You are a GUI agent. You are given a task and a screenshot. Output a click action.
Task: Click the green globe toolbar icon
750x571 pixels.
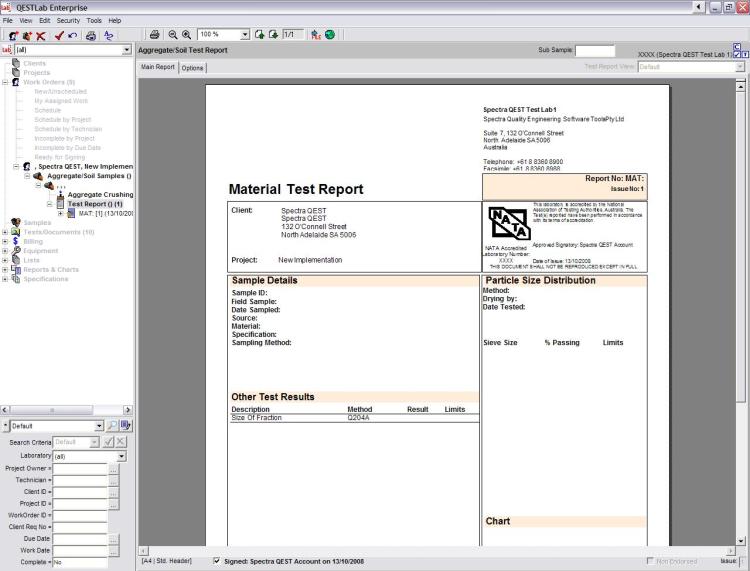coord(329,34)
